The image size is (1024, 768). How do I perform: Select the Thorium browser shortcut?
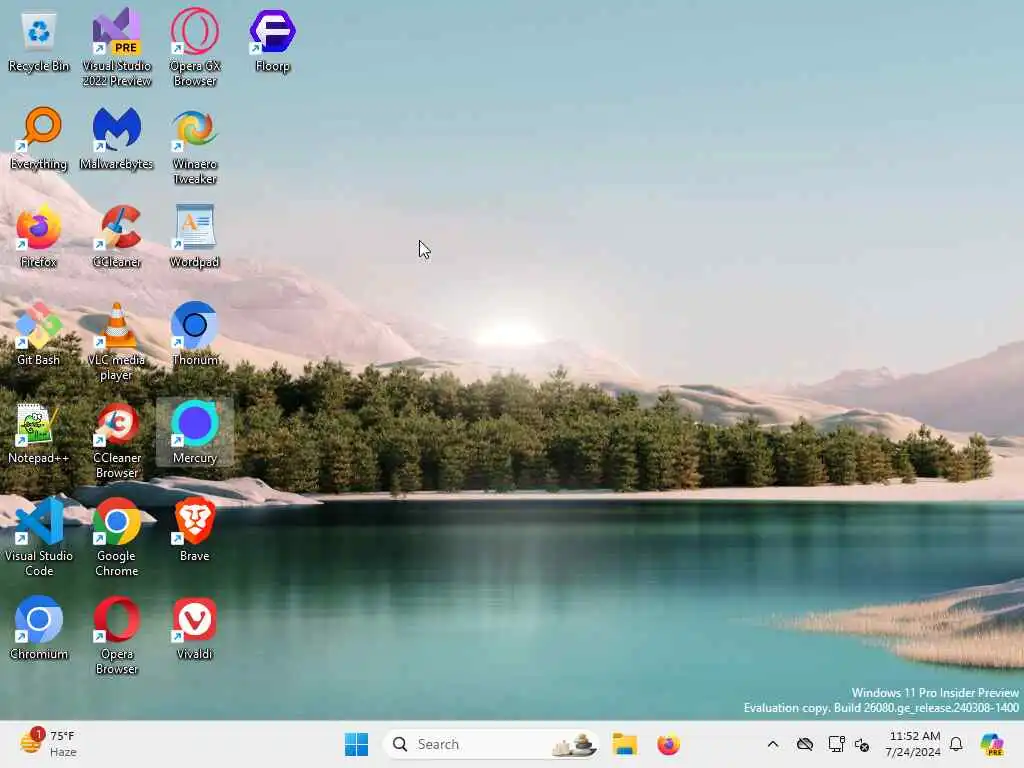pyautogui.click(x=195, y=335)
